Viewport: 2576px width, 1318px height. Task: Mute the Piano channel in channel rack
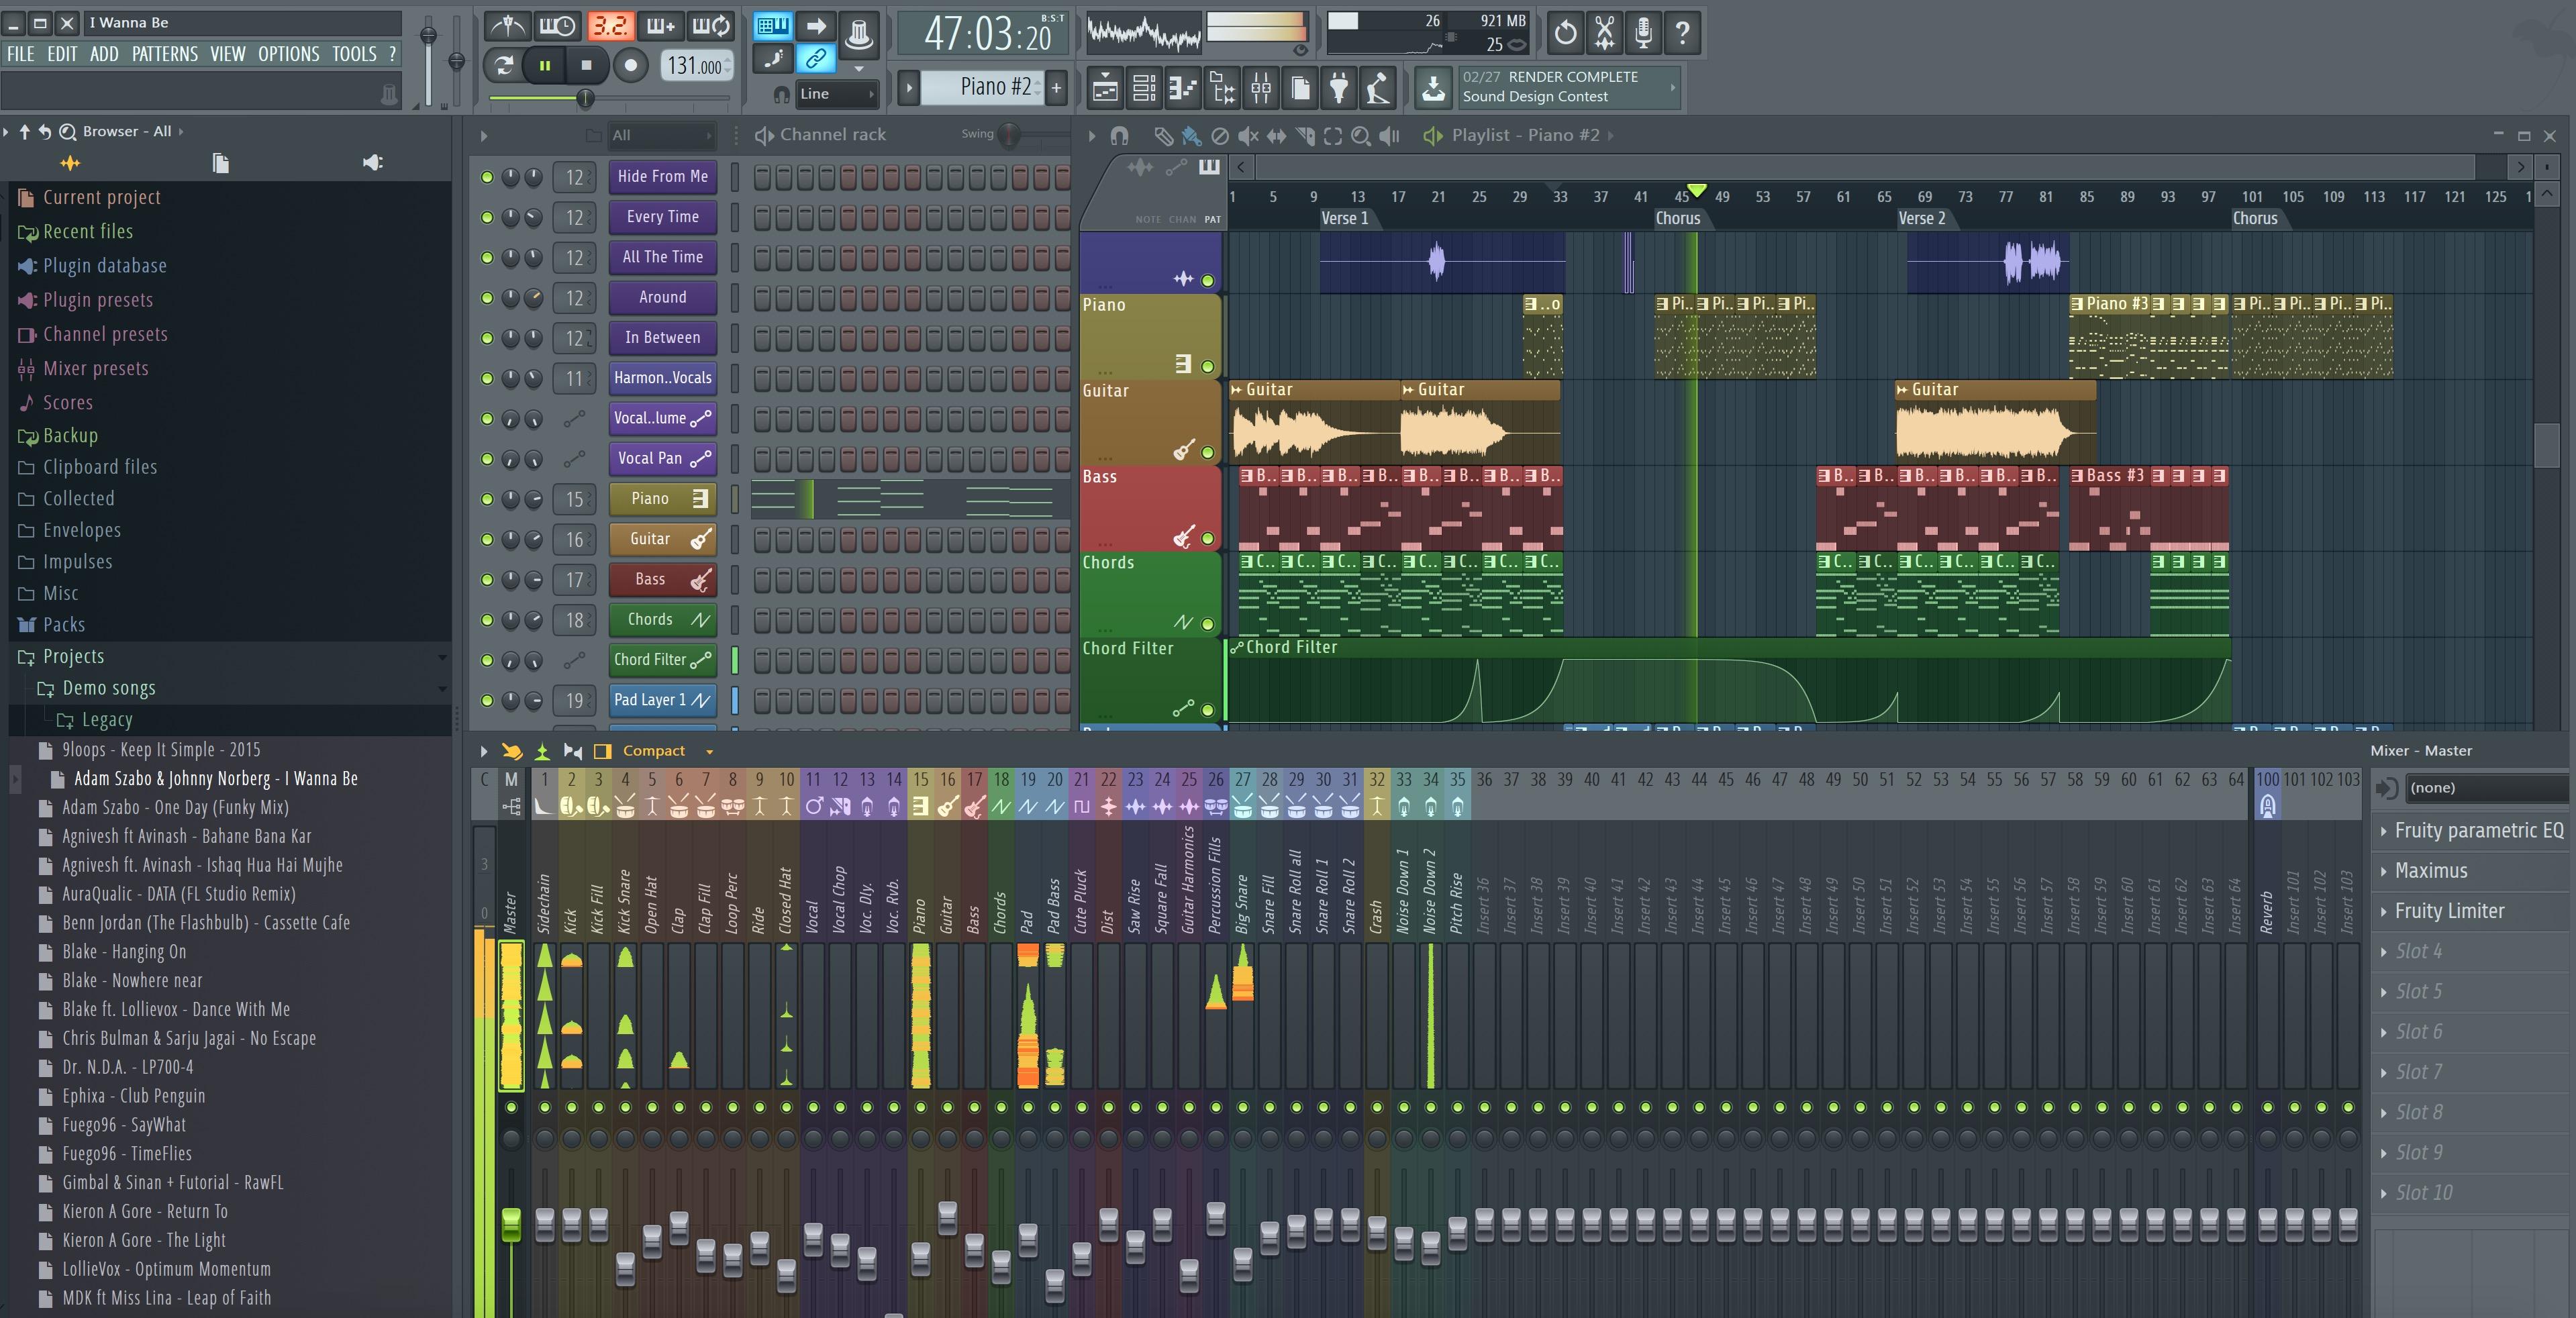[487, 499]
